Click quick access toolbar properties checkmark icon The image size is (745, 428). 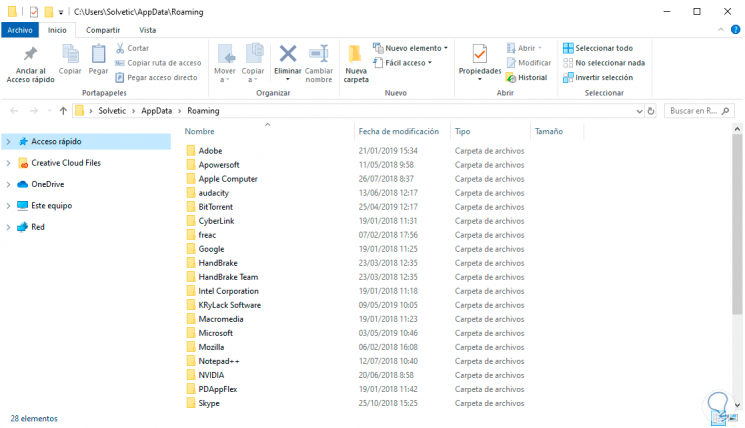(34, 12)
